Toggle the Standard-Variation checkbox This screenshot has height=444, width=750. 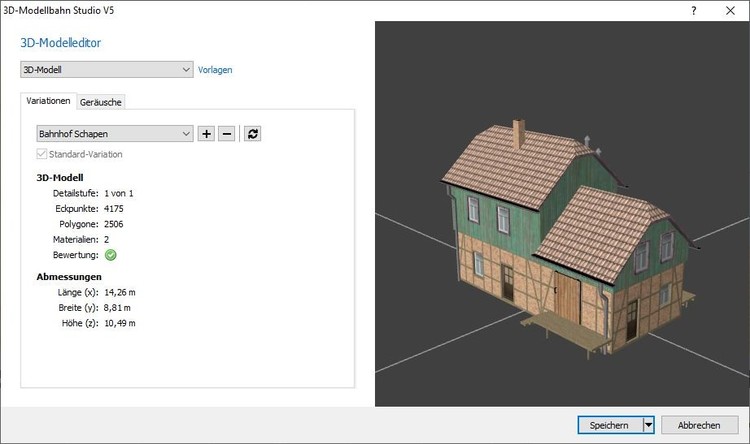[x=41, y=155]
